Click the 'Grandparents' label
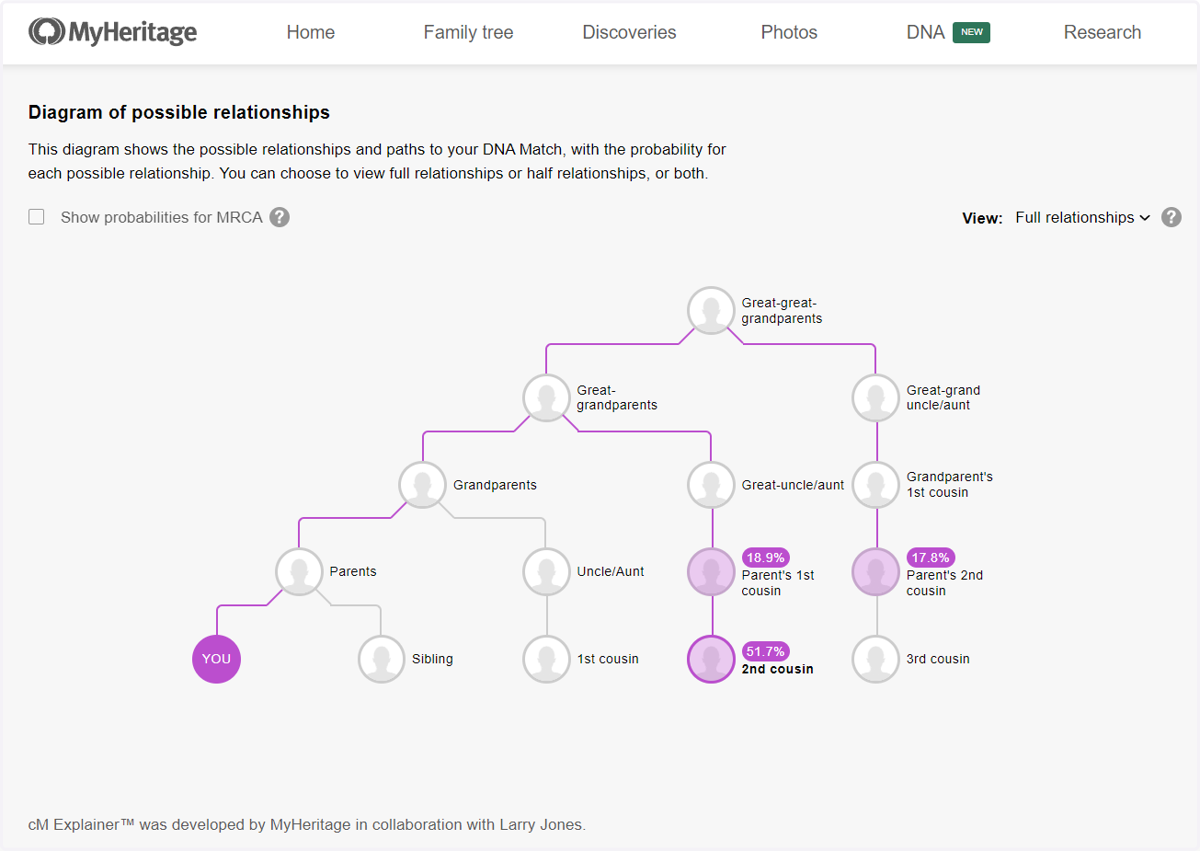1200x851 pixels. (495, 485)
